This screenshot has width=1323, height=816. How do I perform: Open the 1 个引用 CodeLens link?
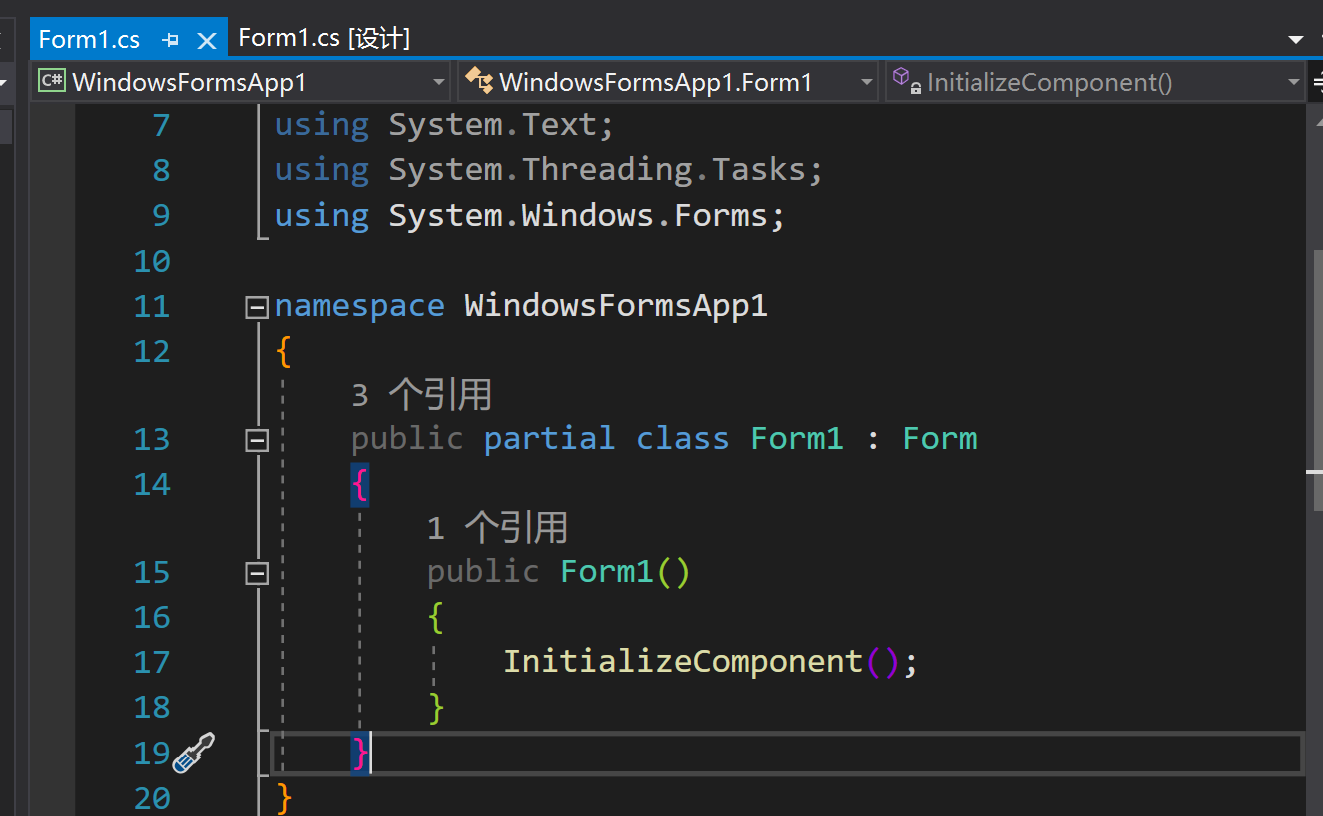(x=497, y=527)
